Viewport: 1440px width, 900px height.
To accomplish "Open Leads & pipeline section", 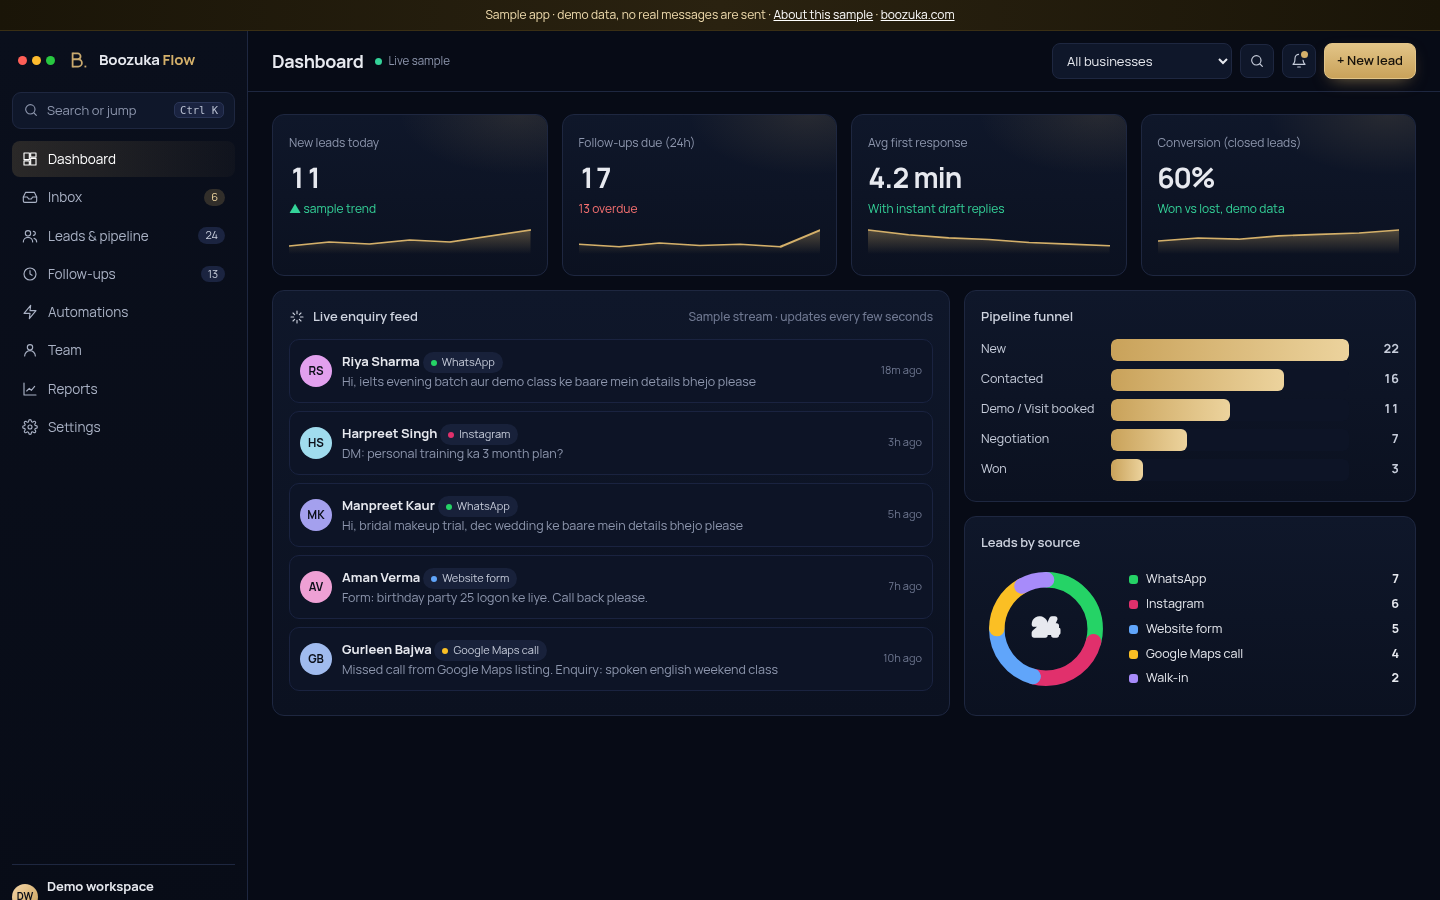I will [x=123, y=236].
